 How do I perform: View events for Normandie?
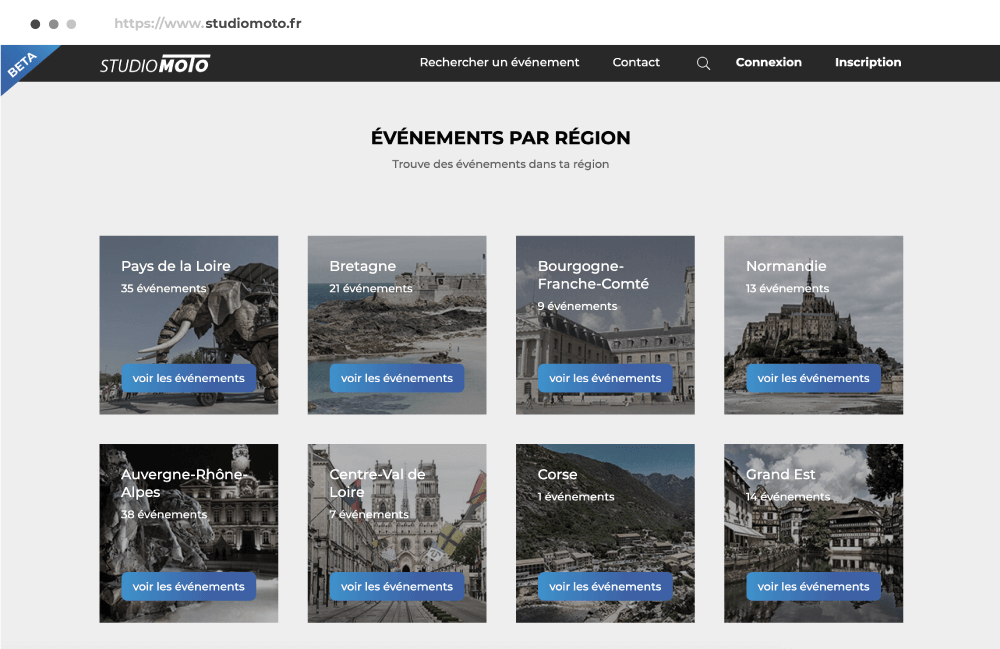pos(813,378)
